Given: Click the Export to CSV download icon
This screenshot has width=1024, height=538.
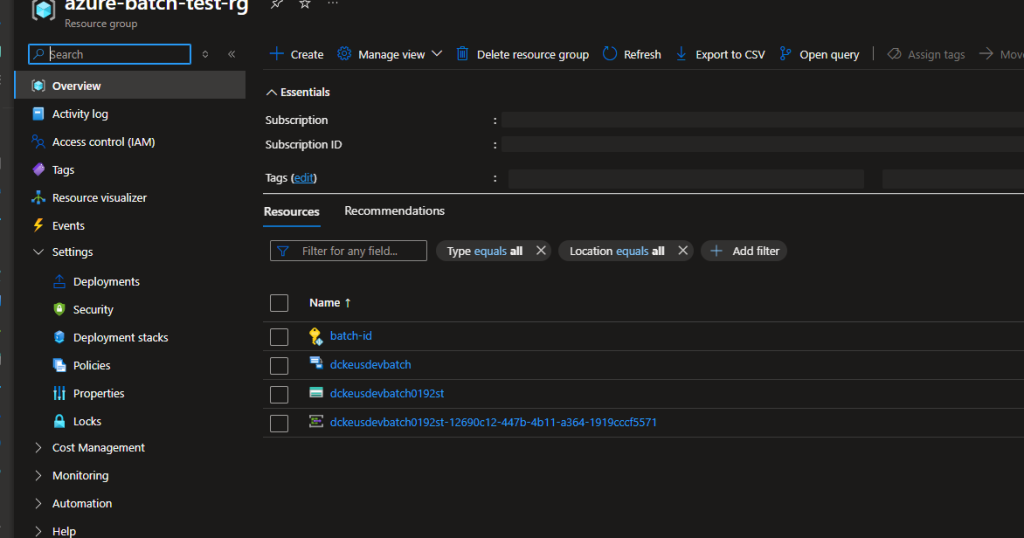Looking at the screenshot, I should coord(681,54).
